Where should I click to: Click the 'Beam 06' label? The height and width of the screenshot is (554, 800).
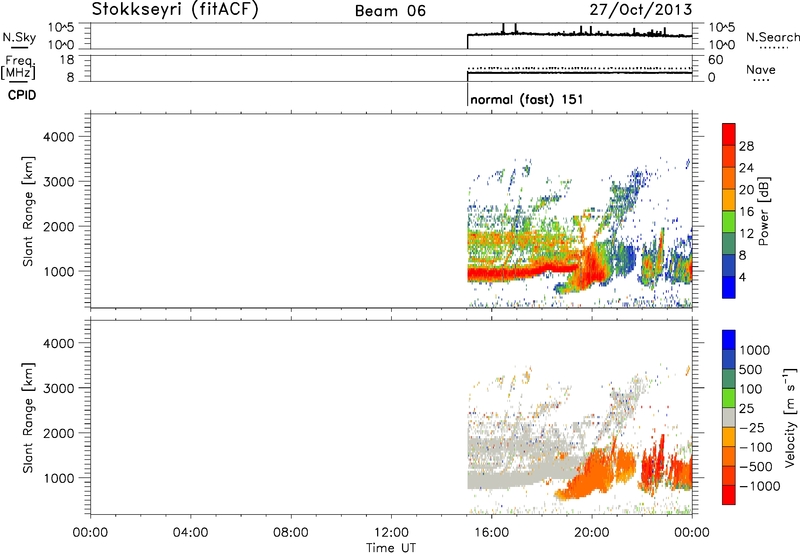(390, 11)
